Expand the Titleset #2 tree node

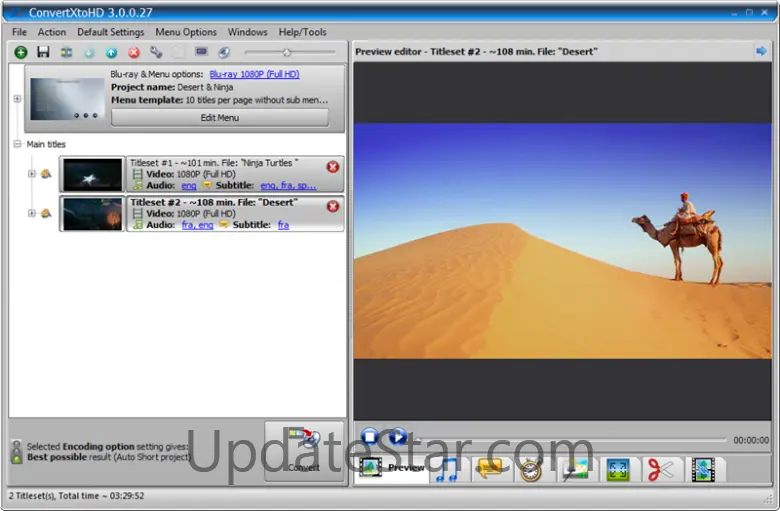coord(31,213)
